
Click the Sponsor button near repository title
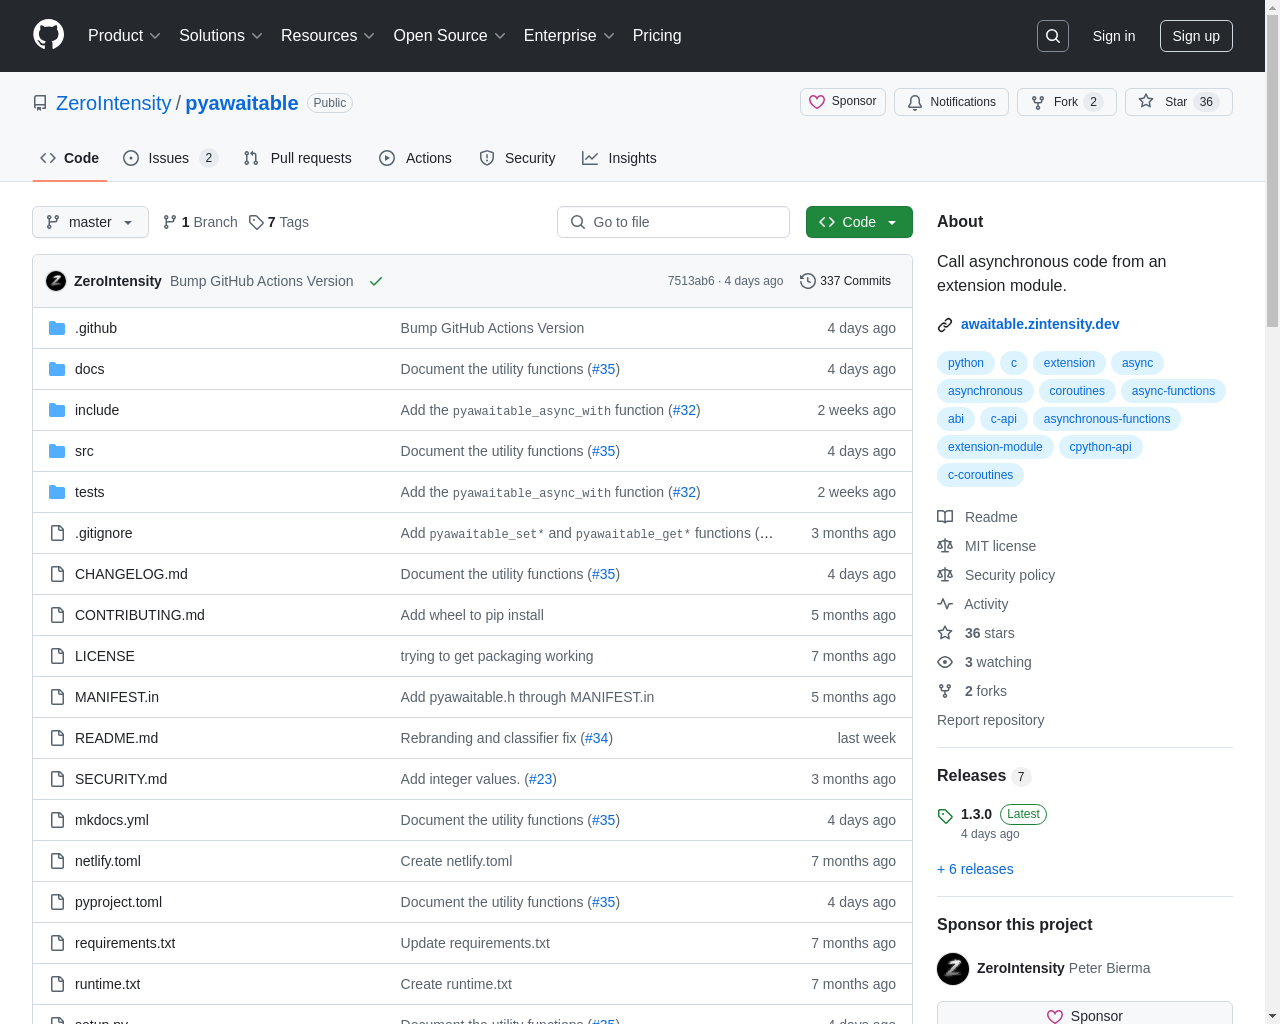(x=843, y=102)
